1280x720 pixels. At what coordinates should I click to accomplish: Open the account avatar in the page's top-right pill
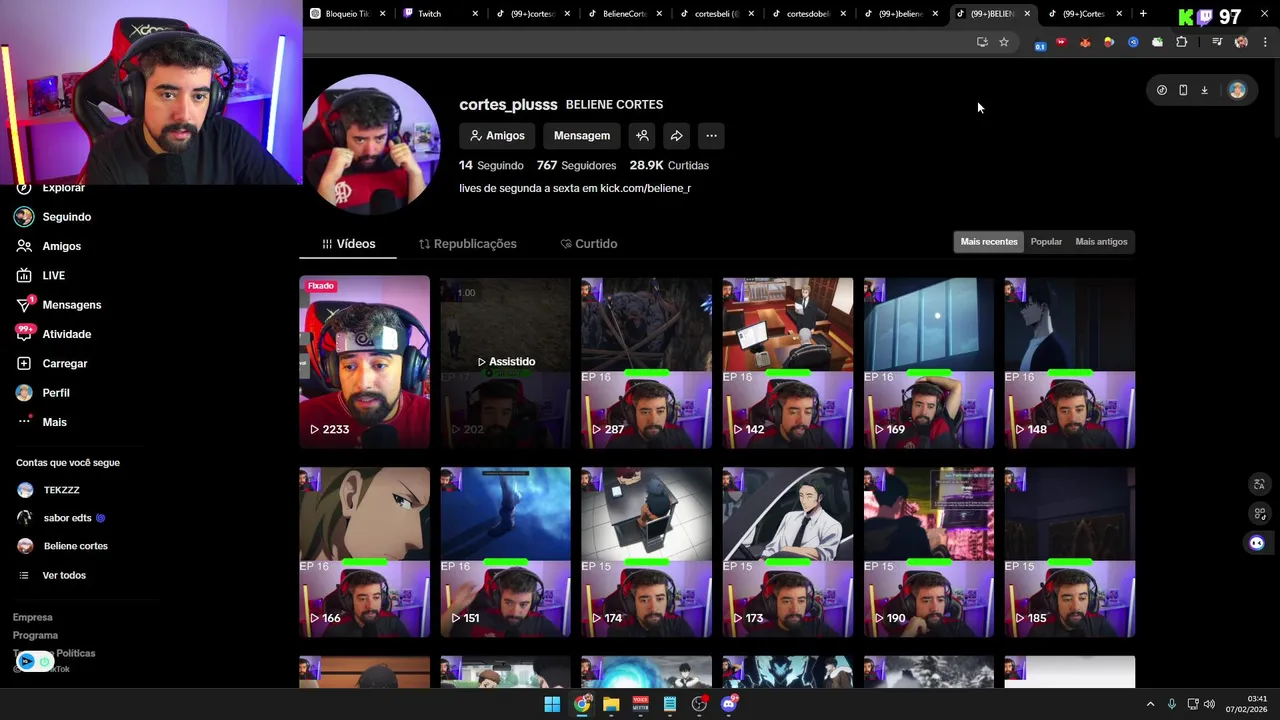(x=1237, y=90)
